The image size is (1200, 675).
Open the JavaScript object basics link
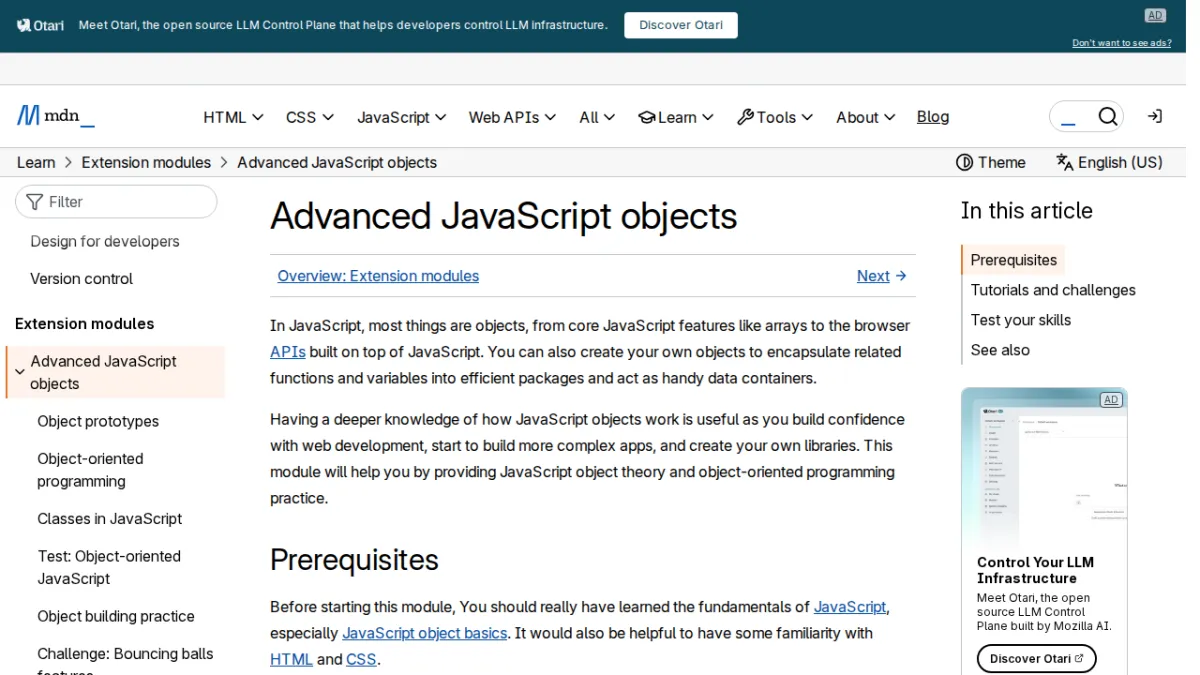pyautogui.click(x=424, y=633)
